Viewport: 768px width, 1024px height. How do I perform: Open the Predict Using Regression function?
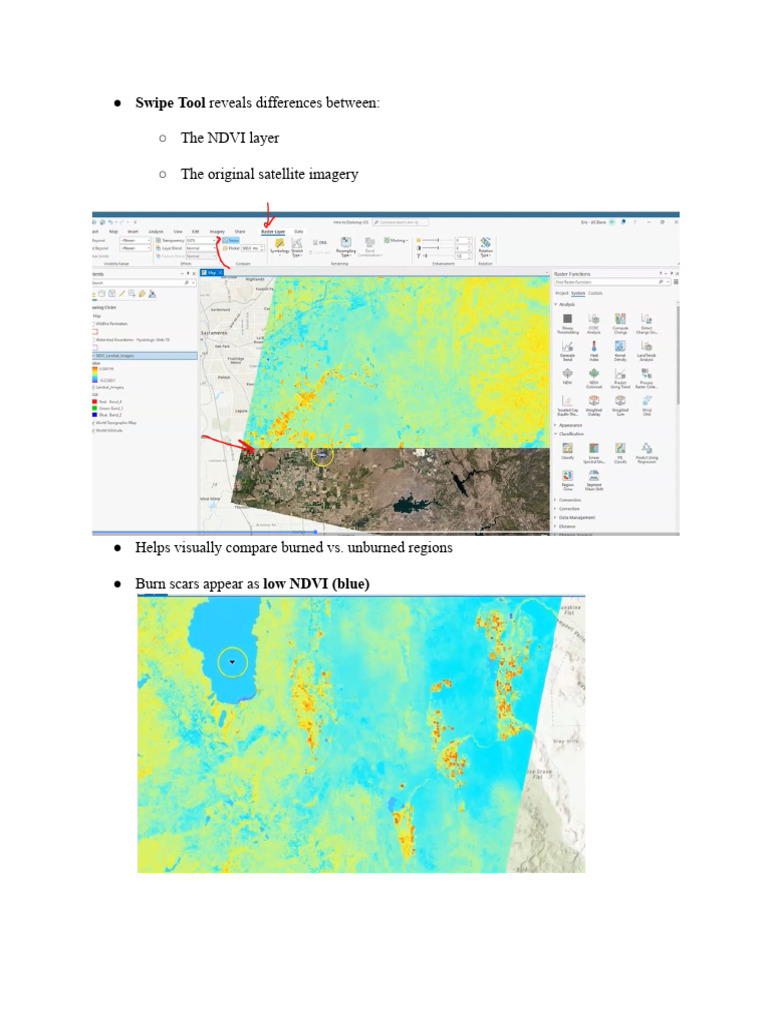coord(647,454)
